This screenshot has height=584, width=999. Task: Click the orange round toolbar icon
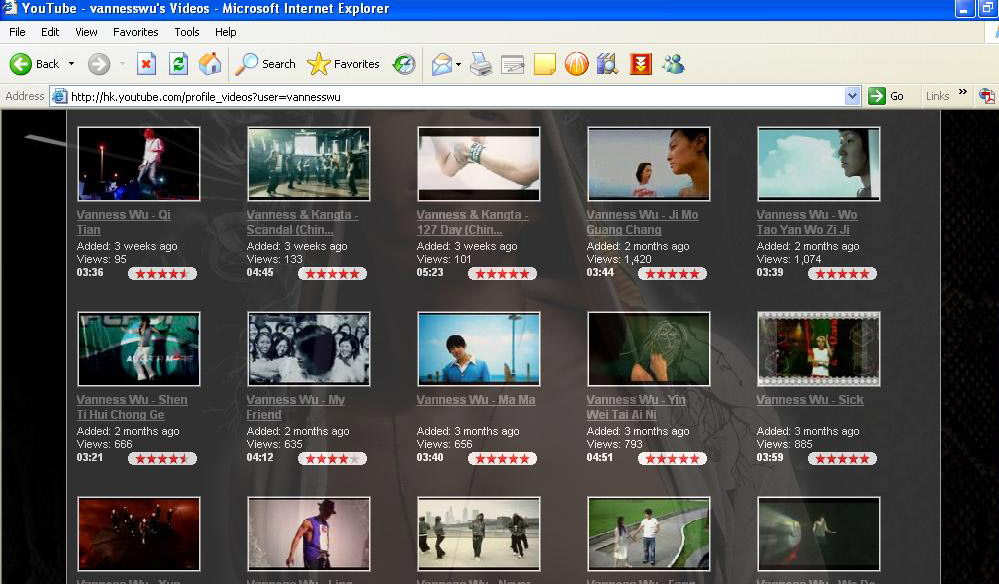click(577, 64)
